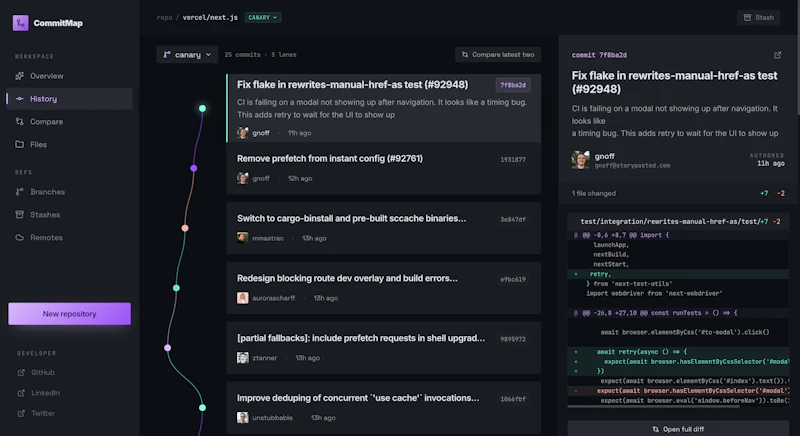800x436 pixels.
Task: Click the CommitMap logo icon
Action: click(20, 23)
